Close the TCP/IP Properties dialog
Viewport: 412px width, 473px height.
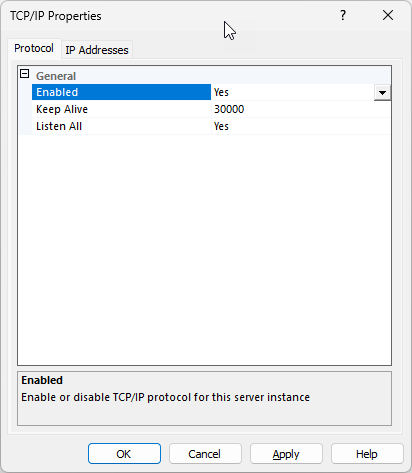tap(388, 15)
